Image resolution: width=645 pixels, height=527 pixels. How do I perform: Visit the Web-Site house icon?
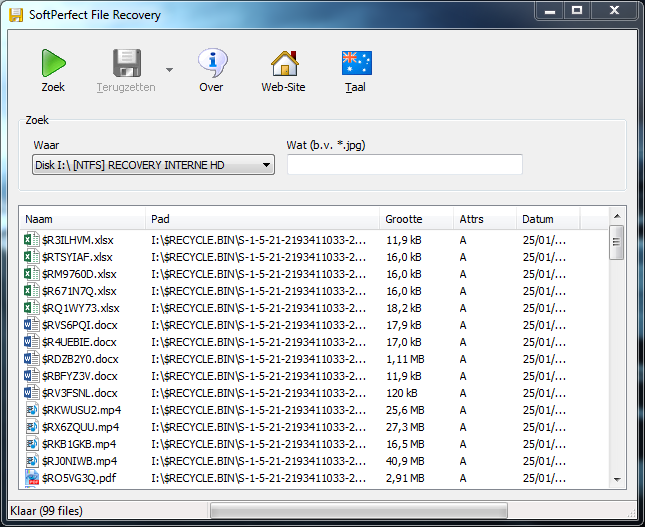click(284, 63)
